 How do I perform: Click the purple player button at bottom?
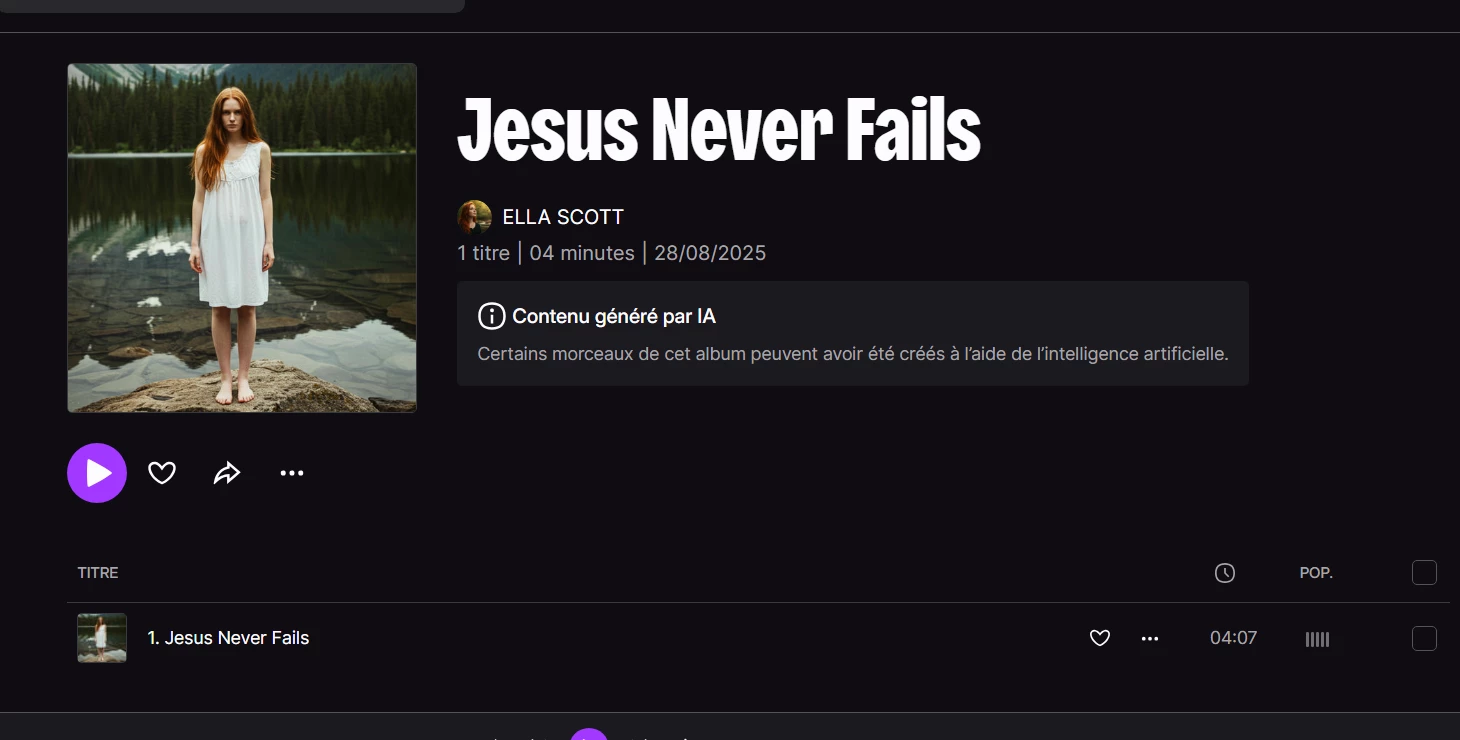click(x=589, y=735)
